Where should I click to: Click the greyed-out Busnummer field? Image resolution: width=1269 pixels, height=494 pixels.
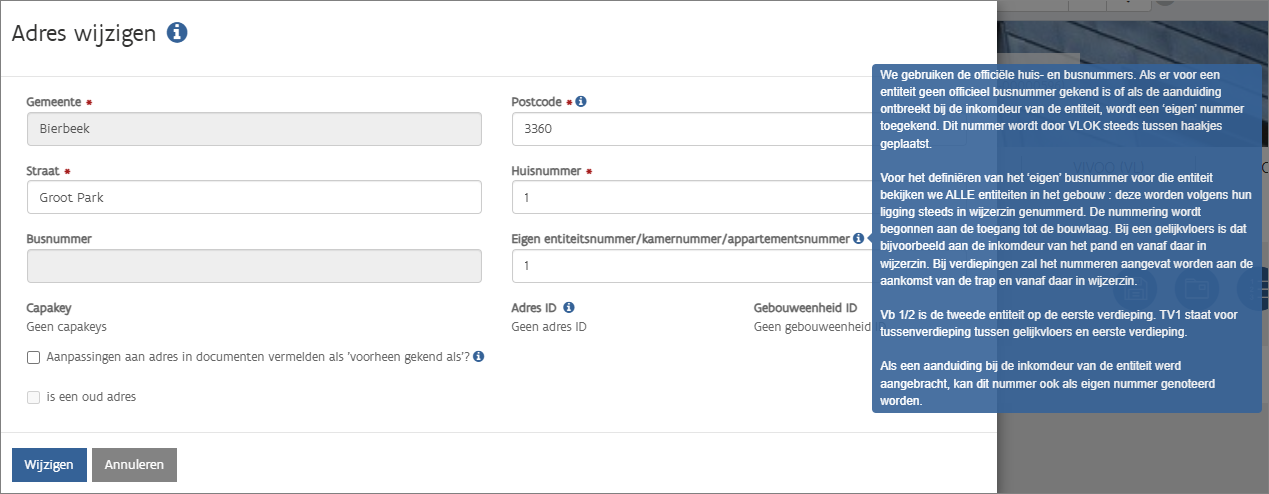point(254,266)
